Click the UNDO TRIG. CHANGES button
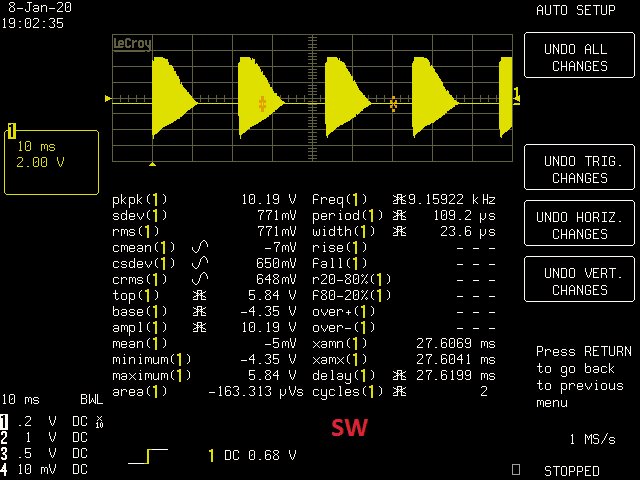640x480 pixels. coord(579,167)
